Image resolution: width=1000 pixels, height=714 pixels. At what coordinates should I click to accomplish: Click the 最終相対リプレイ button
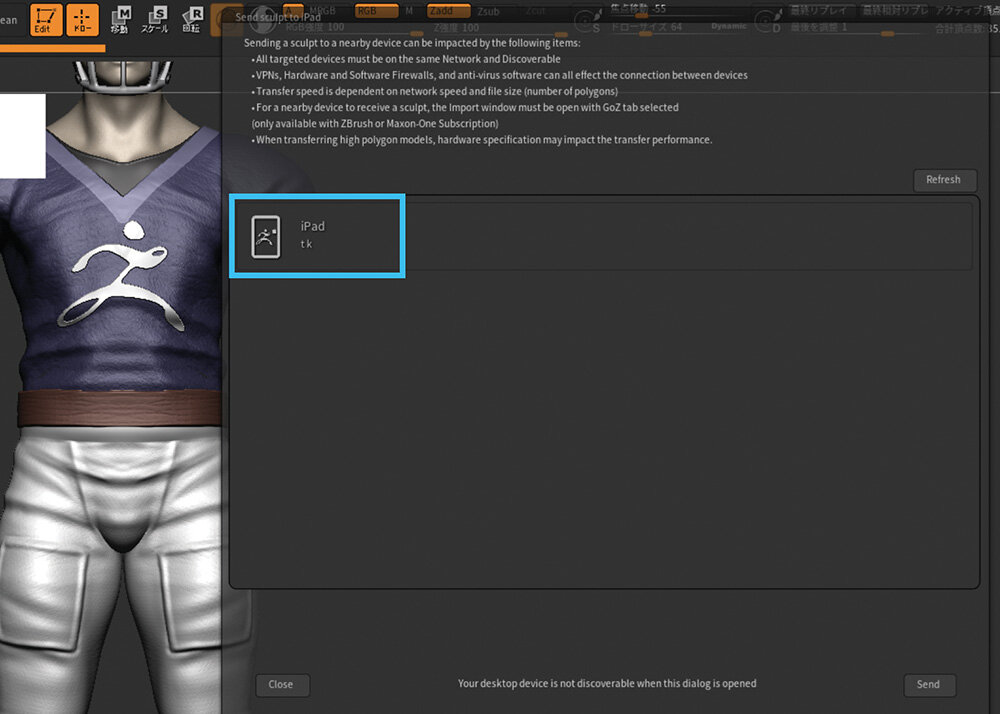[895, 10]
